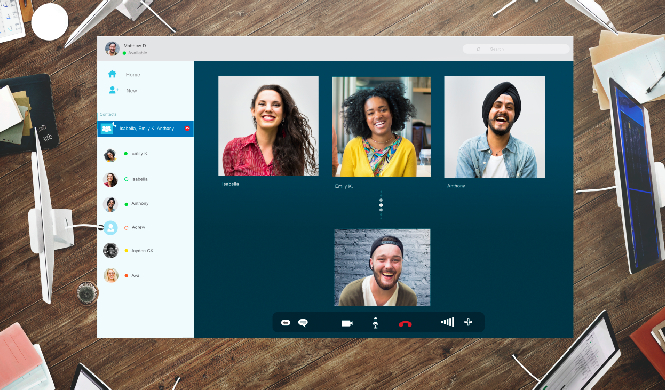Click the Search field in the header
The height and width of the screenshot is (390, 665).
coord(516,49)
